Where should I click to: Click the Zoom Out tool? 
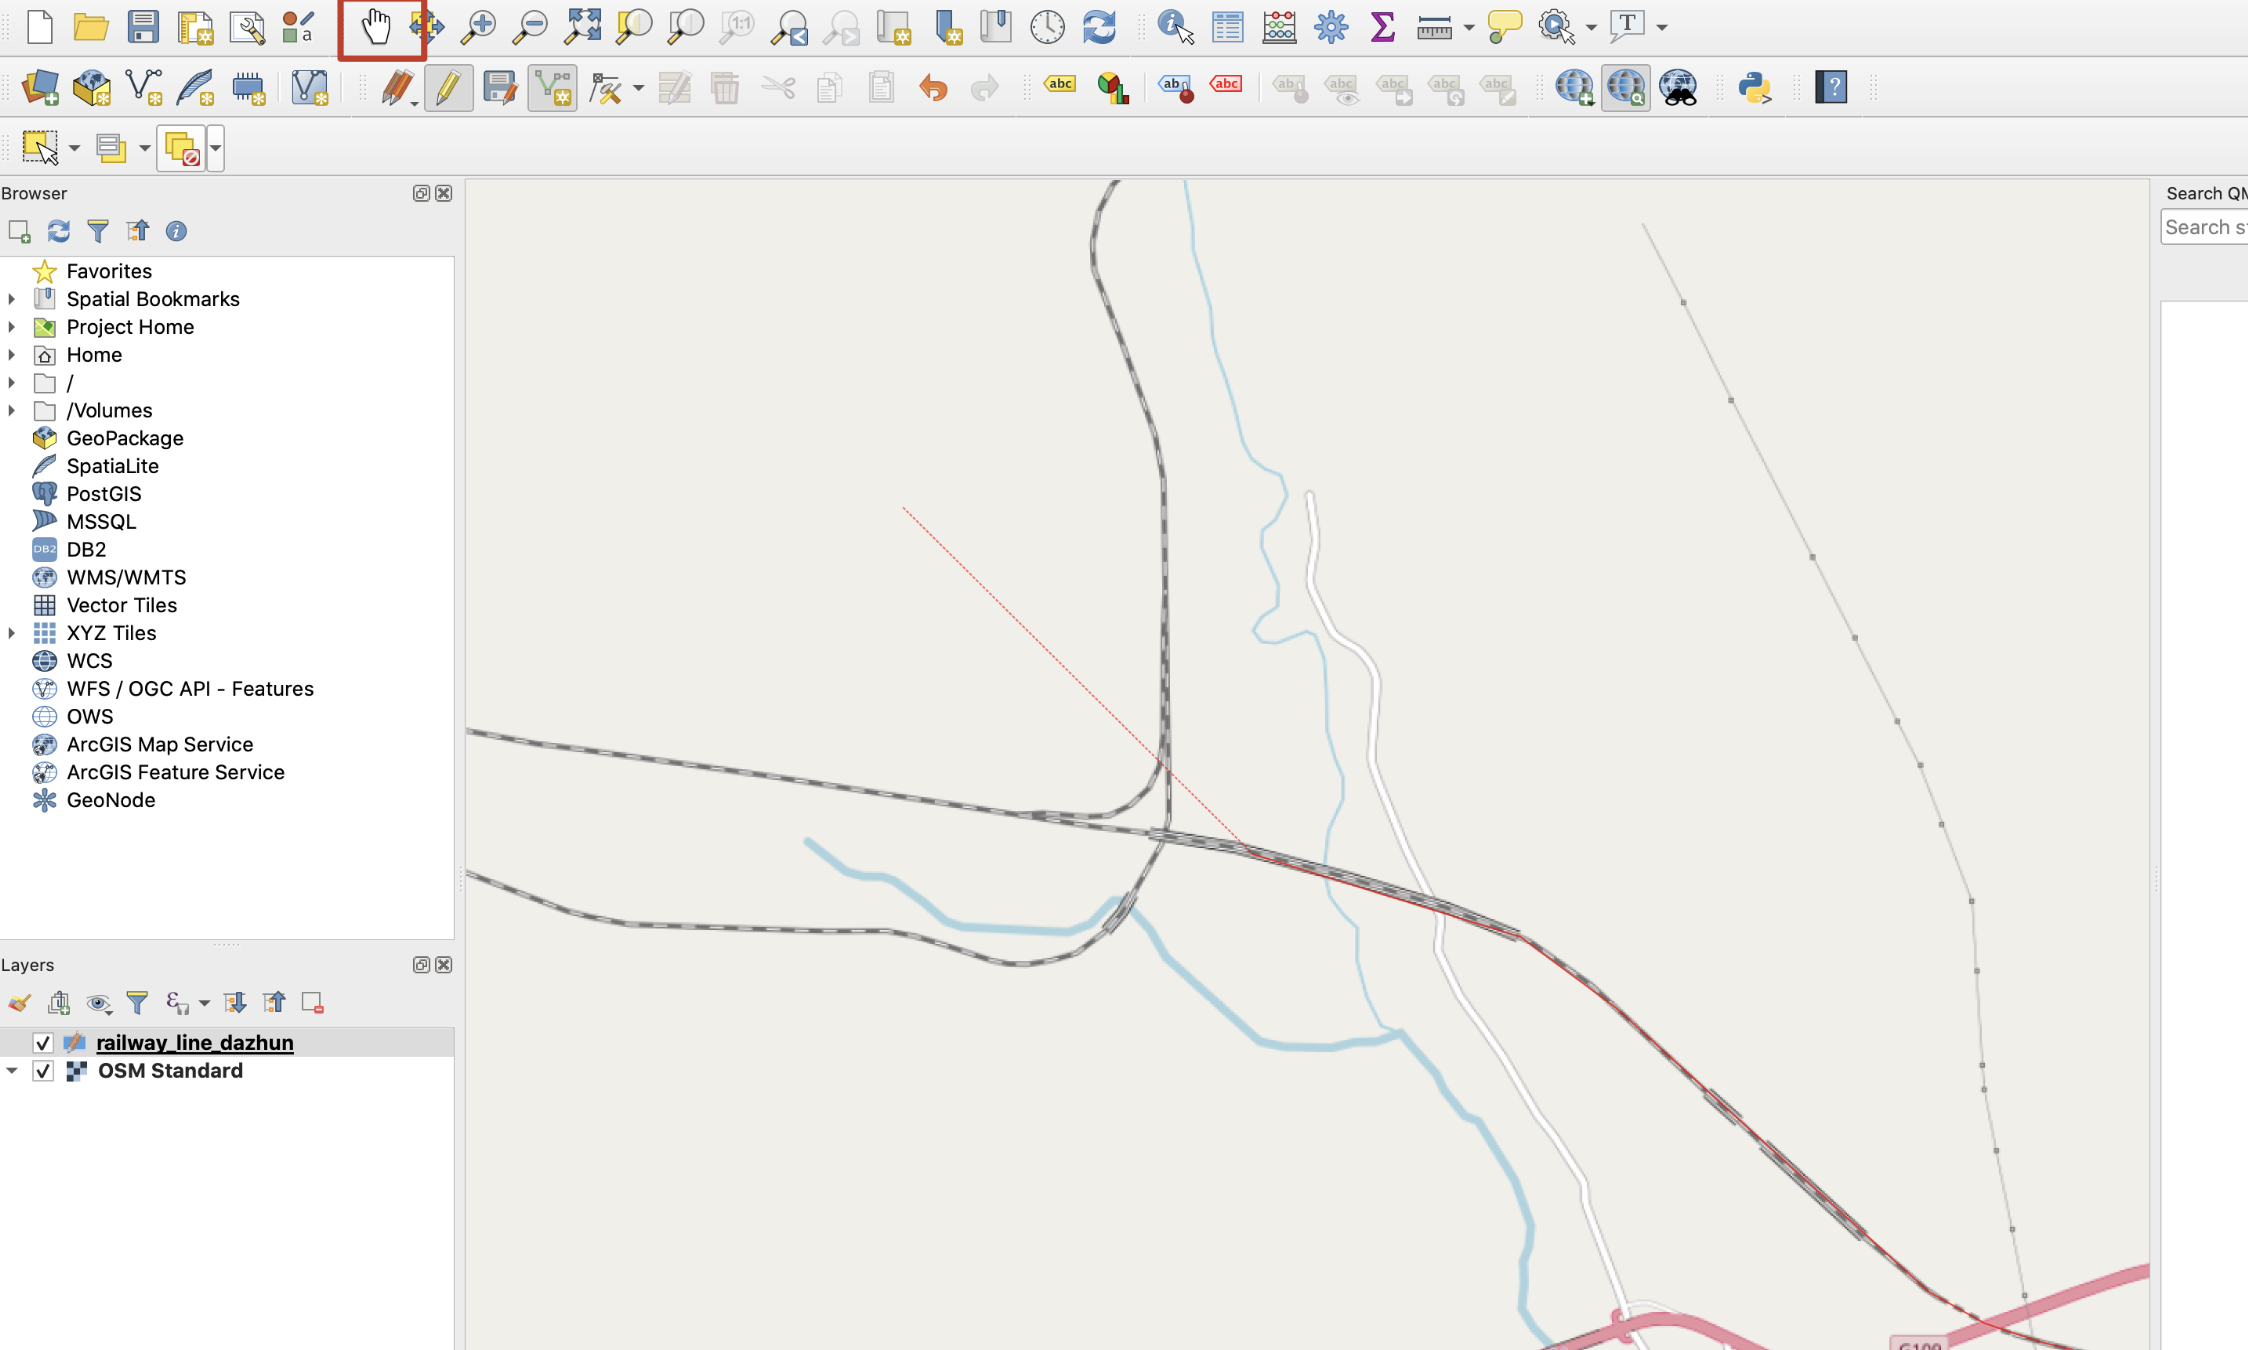(530, 26)
